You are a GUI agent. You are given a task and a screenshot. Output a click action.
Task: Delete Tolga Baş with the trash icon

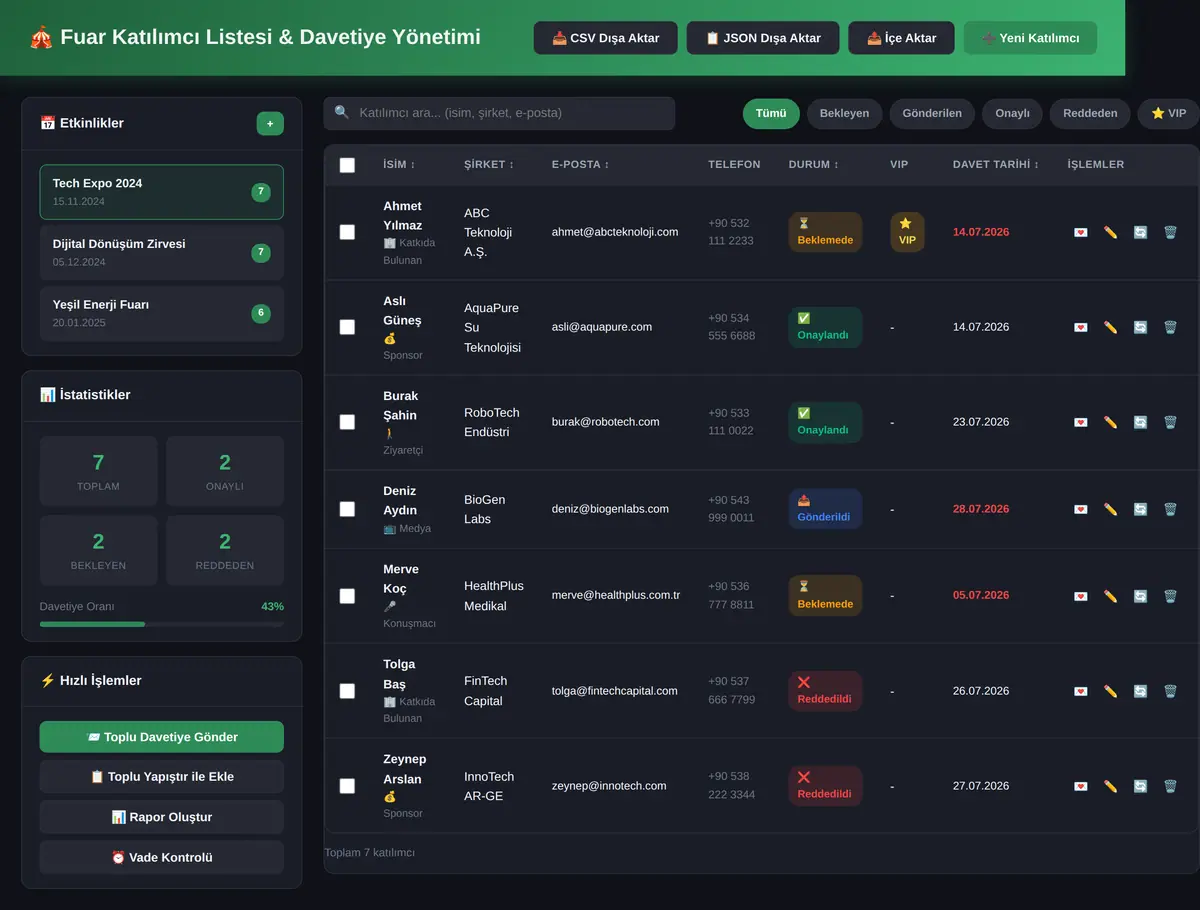click(1170, 691)
